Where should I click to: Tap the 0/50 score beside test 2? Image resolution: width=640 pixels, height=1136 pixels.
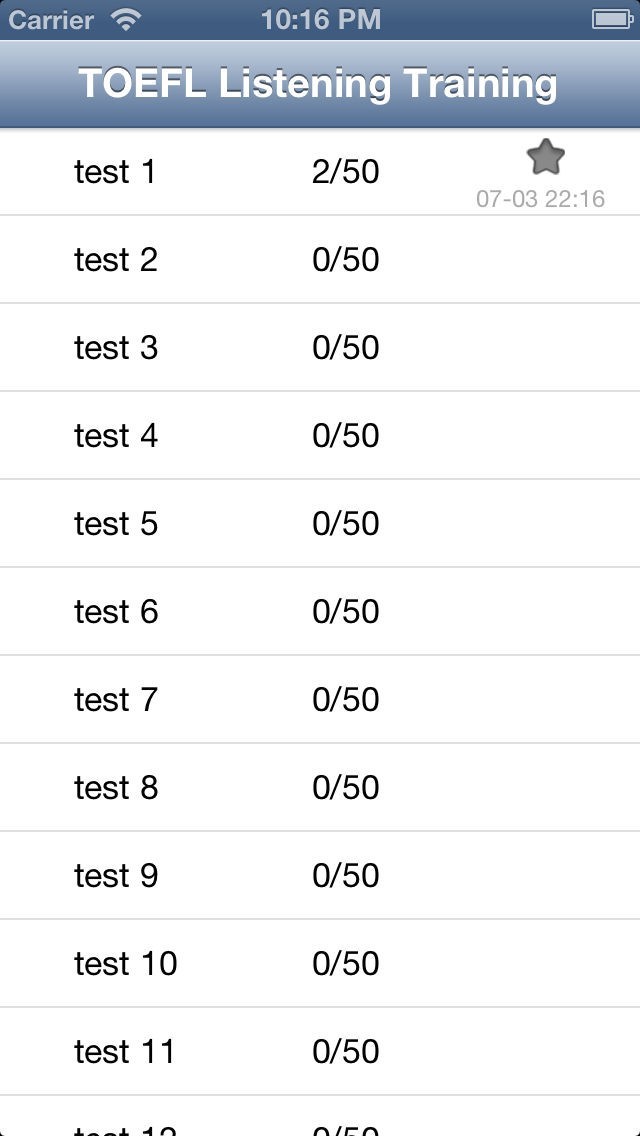point(345,260)
